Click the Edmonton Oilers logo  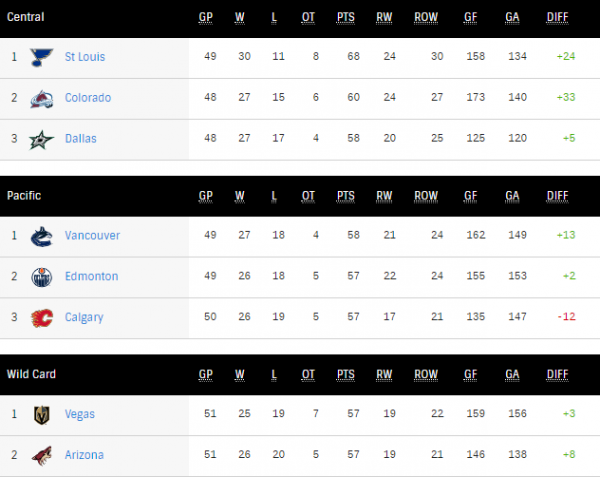click(41, 276)
